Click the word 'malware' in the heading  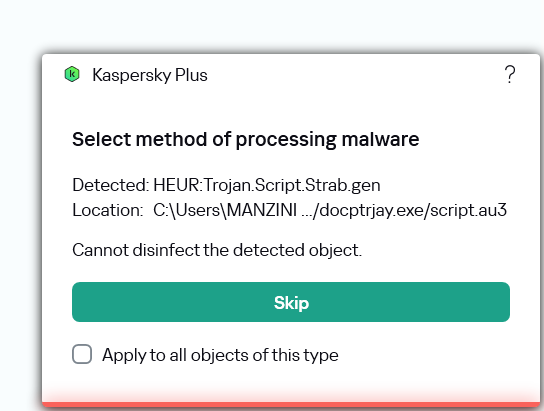(x=381, y=139)
